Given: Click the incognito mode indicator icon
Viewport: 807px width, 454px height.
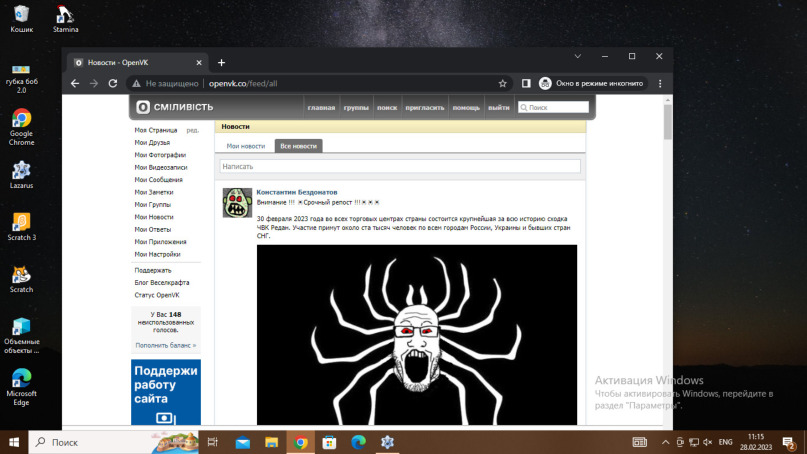Looking at the screenshot, I should point(546,84).
